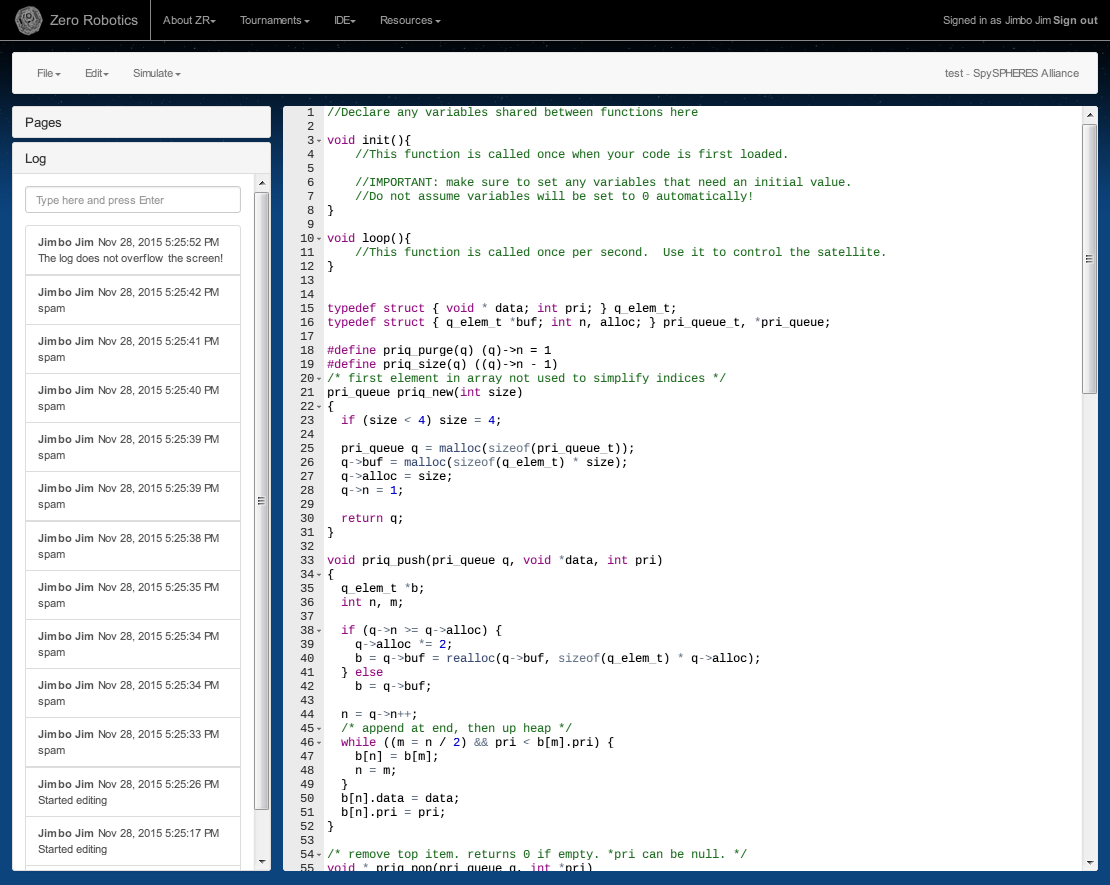Viewport: 1110px width, 885px height.
Task: Fold the comment block at line 20
Action: [319, 379]
